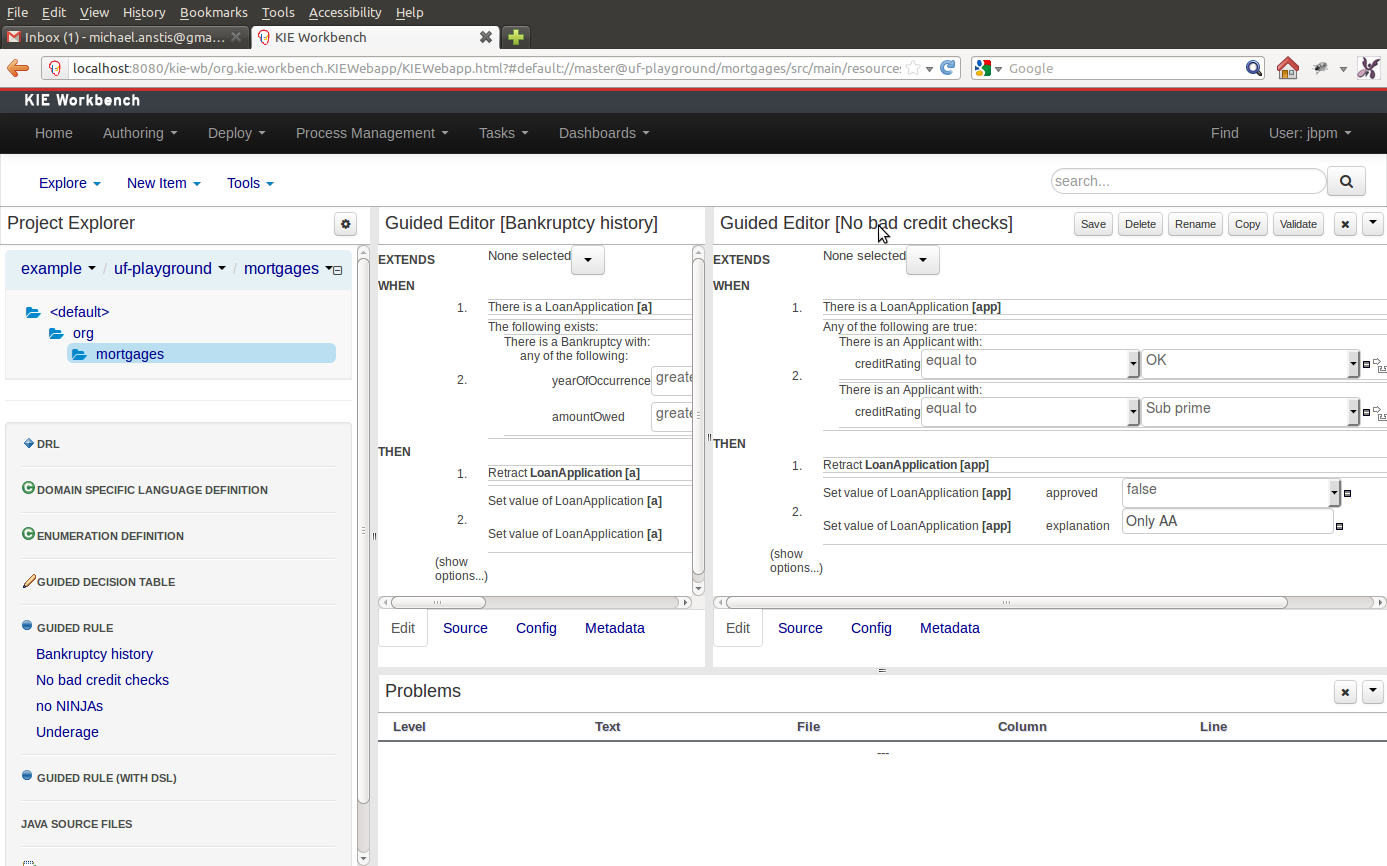
Task: Click the Project Explorer gear settings icon
Action: (346, 224)
